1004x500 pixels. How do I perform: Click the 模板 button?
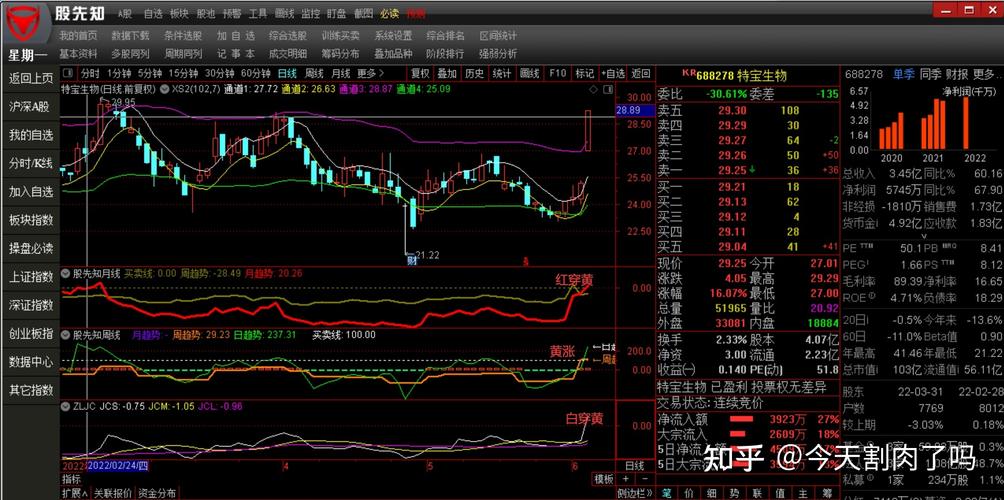click(x=604, y=479)
